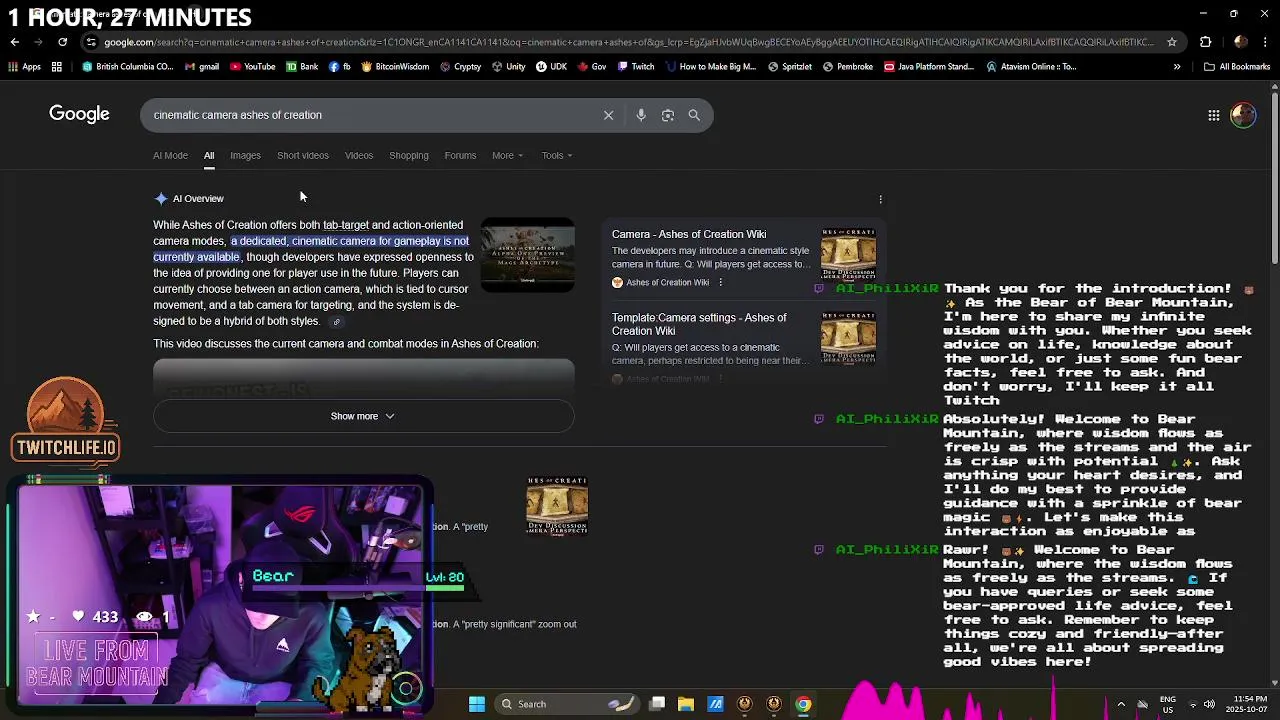Screen dimensions: 1280x720
Task: Open the Apps bookmark shortcut
Action: [25, 67]
